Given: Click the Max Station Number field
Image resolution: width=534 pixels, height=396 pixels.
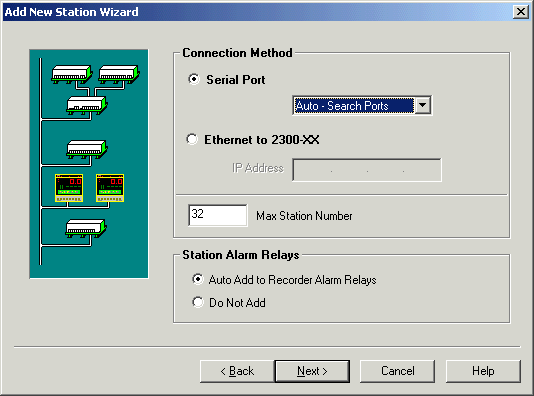Looking at the screenshot, I should click(x=217, y=215).
